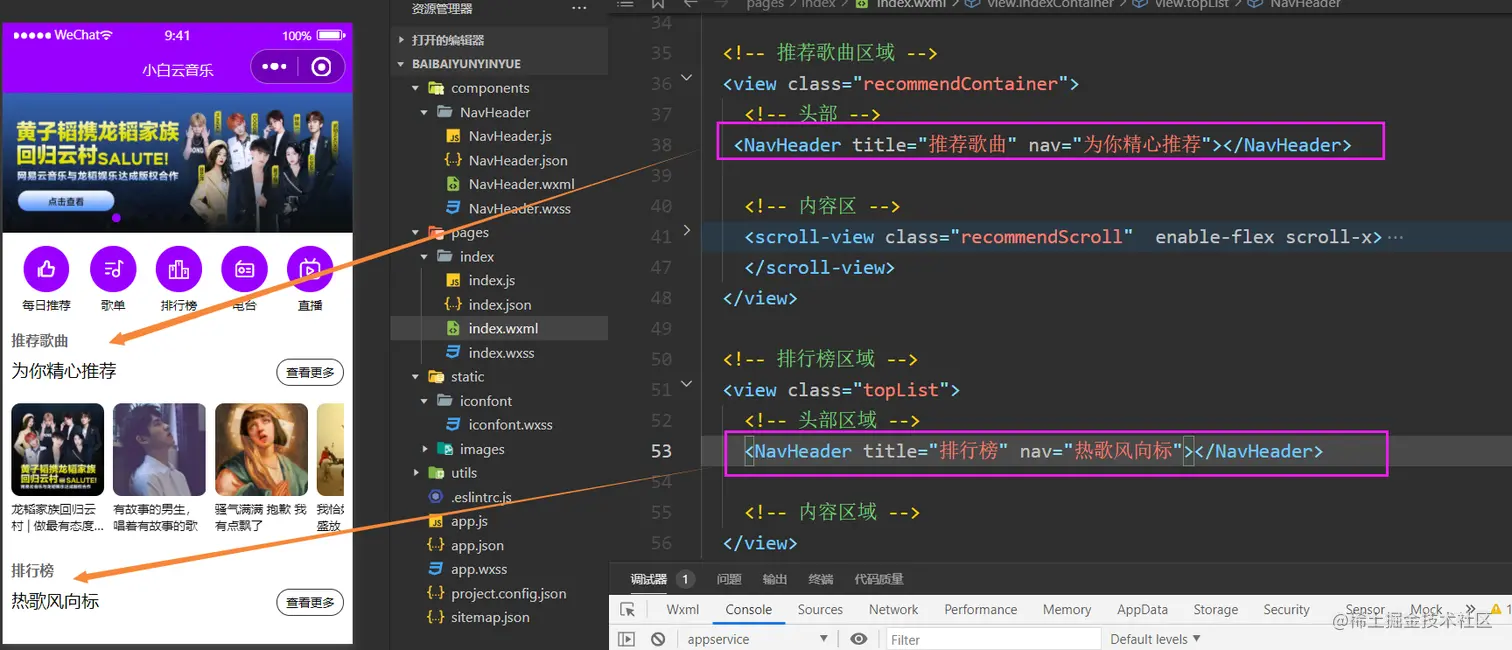Switch to the 调试器 panel tab

[649, 579]
